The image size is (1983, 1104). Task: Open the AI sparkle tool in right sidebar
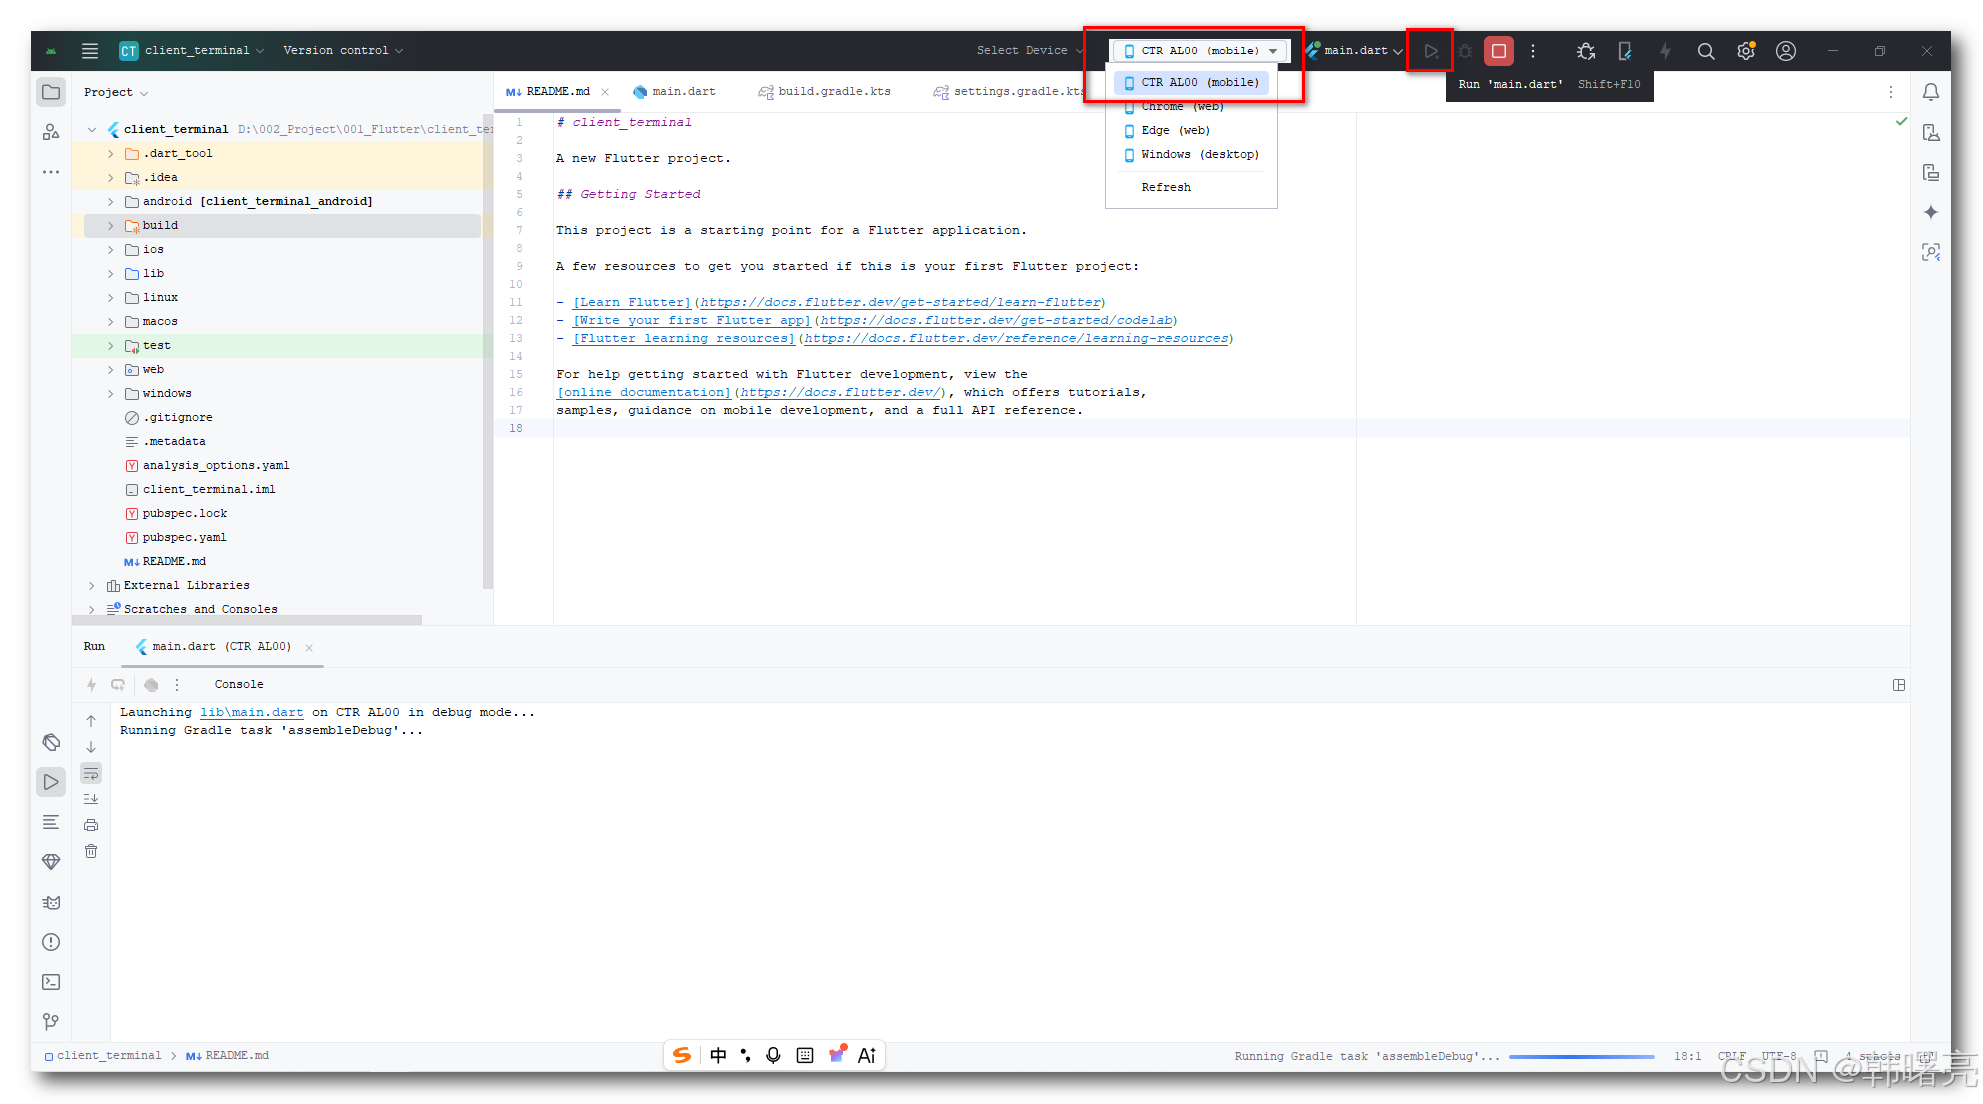click(1930, 212)
